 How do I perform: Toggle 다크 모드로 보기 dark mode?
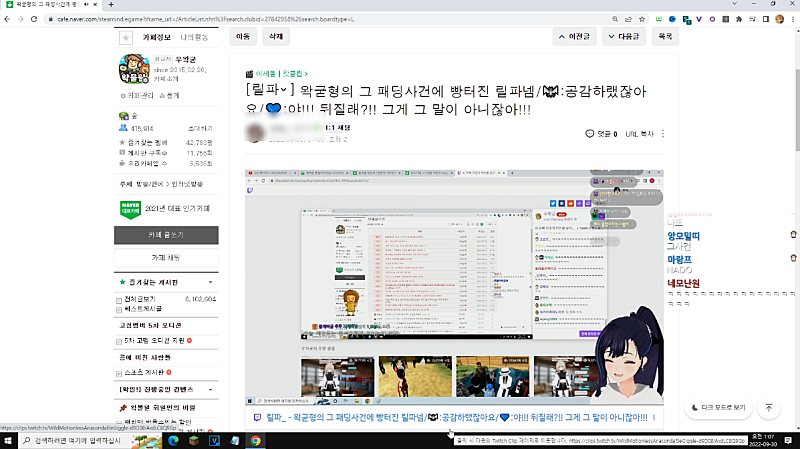point(720,408)
